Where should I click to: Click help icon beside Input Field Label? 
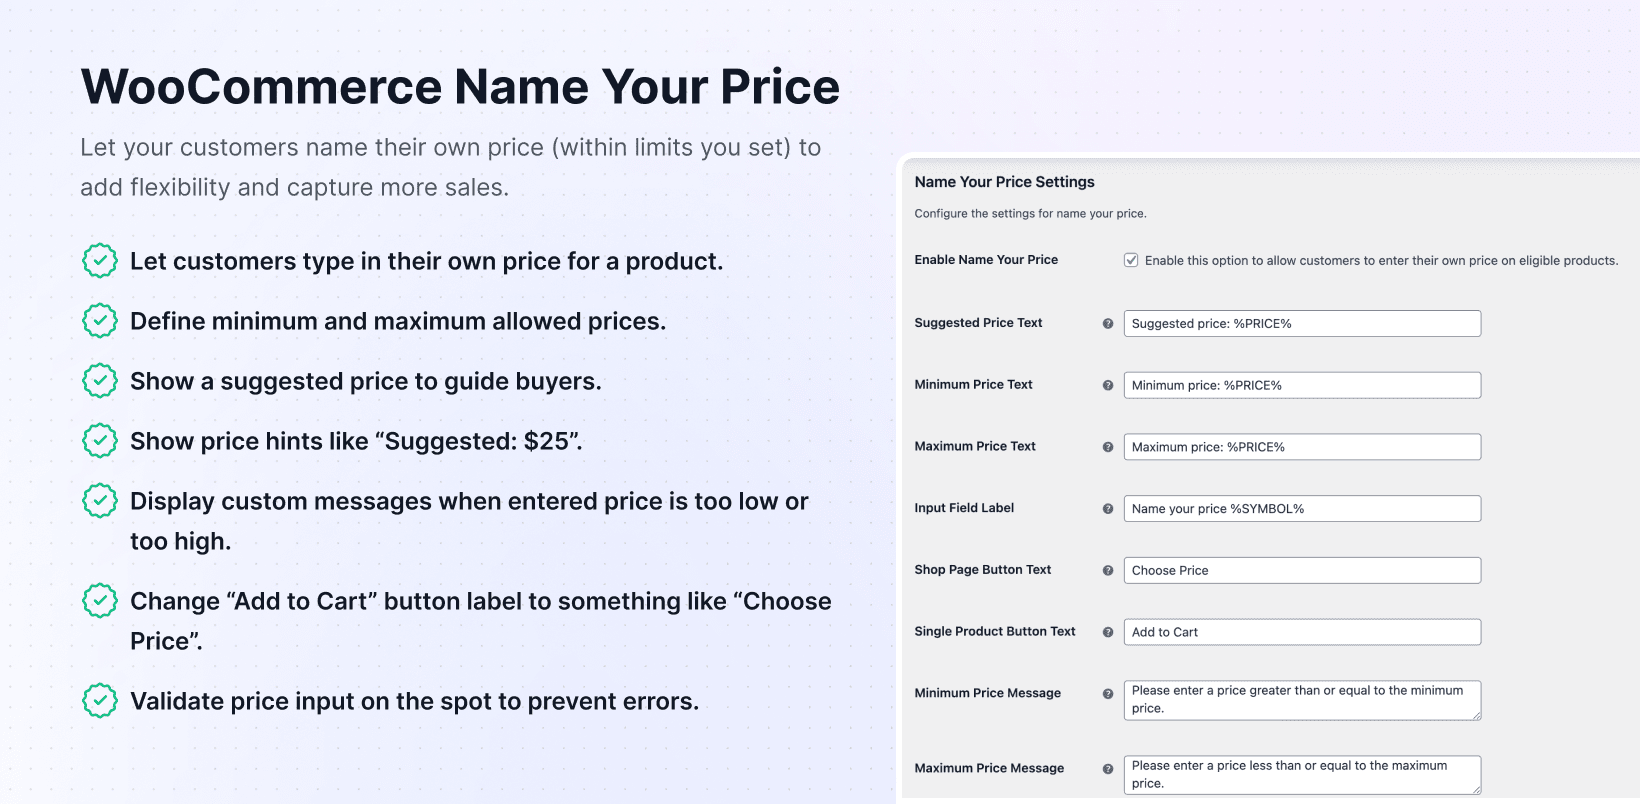coord(1108,509)
